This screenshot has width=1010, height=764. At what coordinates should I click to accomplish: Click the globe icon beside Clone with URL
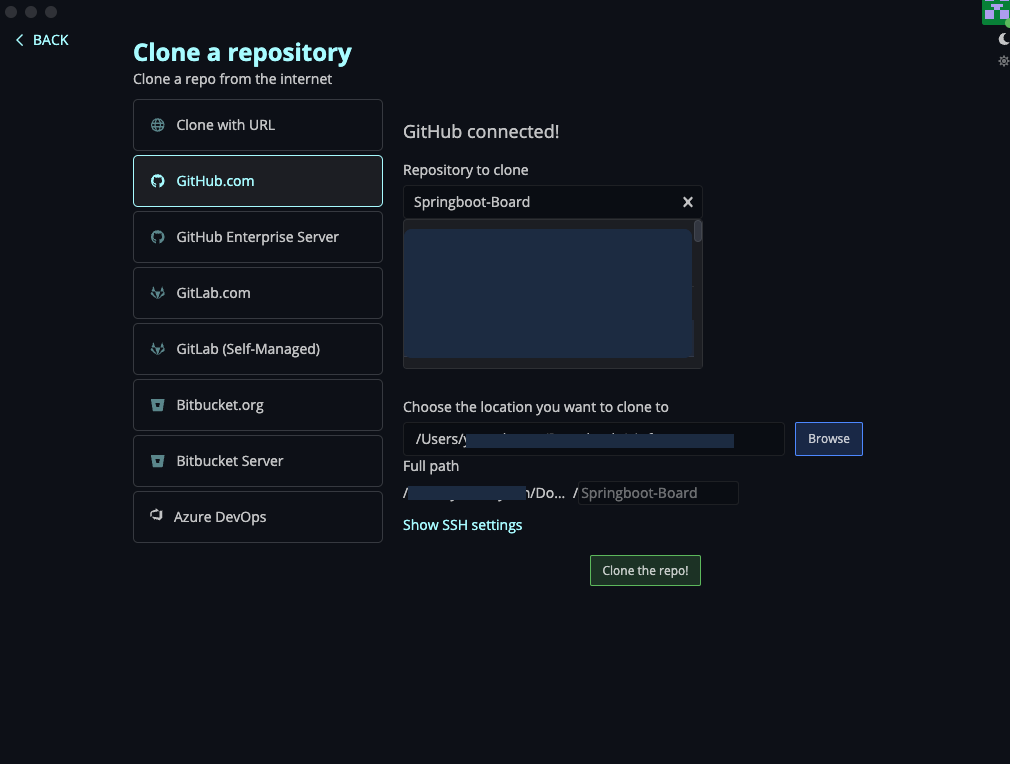coord(158,125)
